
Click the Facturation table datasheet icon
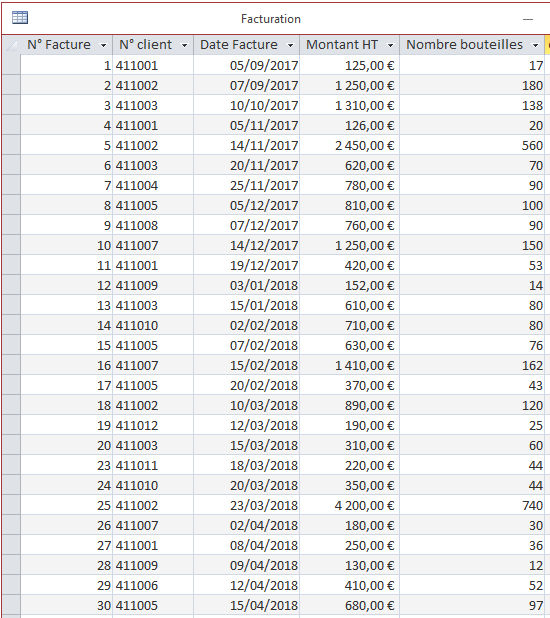20,18
